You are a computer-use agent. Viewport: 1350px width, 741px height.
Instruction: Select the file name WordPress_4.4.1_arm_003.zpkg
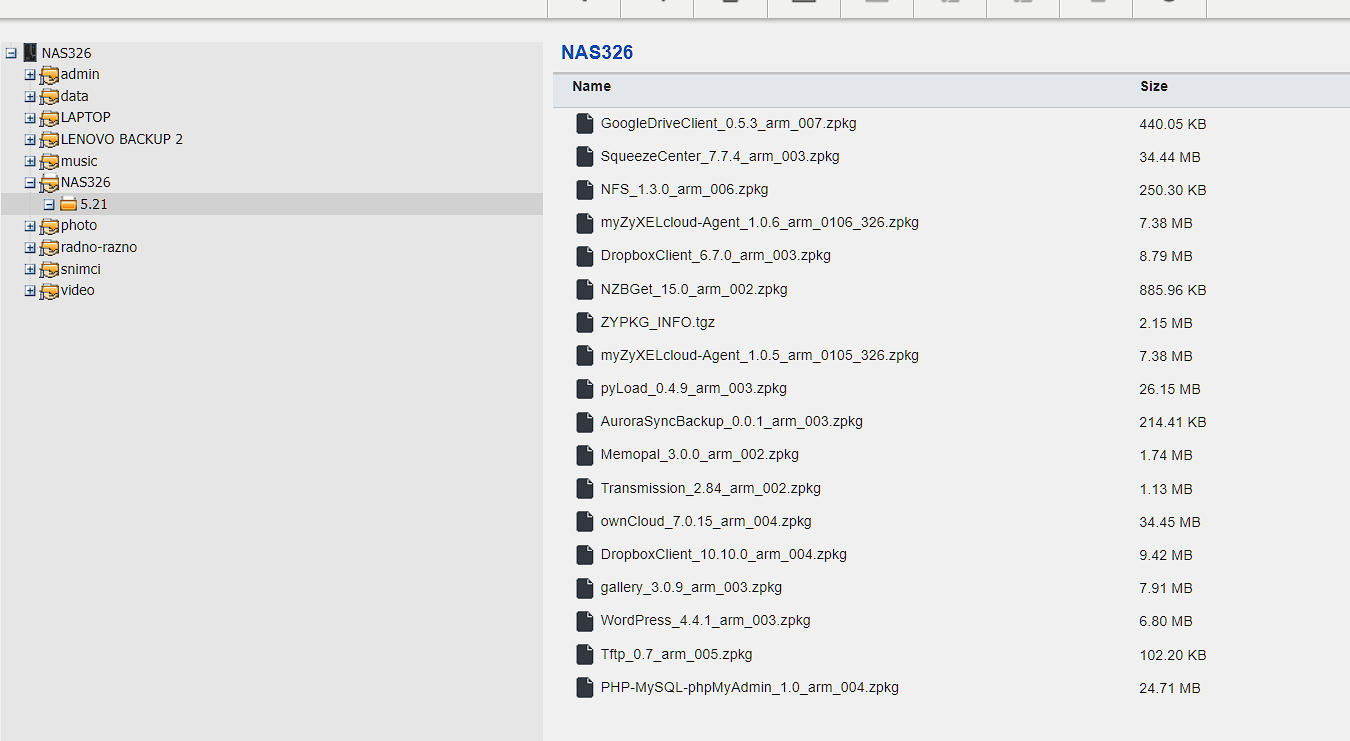click(706, 620)
